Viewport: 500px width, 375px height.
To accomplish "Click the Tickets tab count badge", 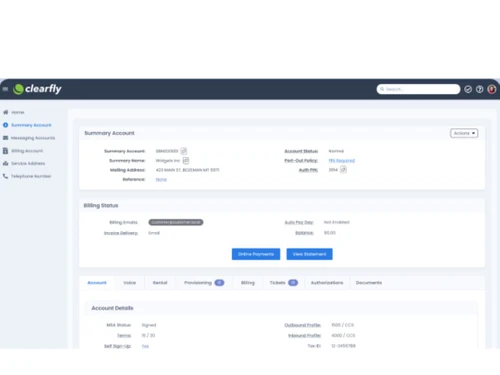I will point(293,283).
